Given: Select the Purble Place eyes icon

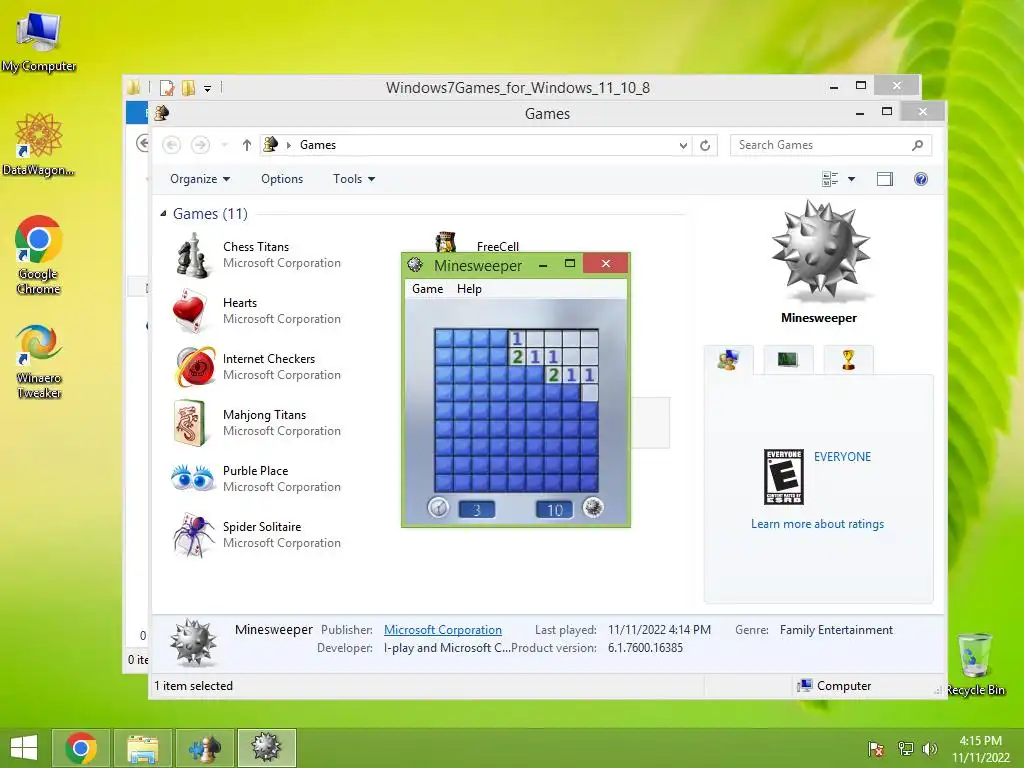Looking at the screenshot, I should point(193,478).
